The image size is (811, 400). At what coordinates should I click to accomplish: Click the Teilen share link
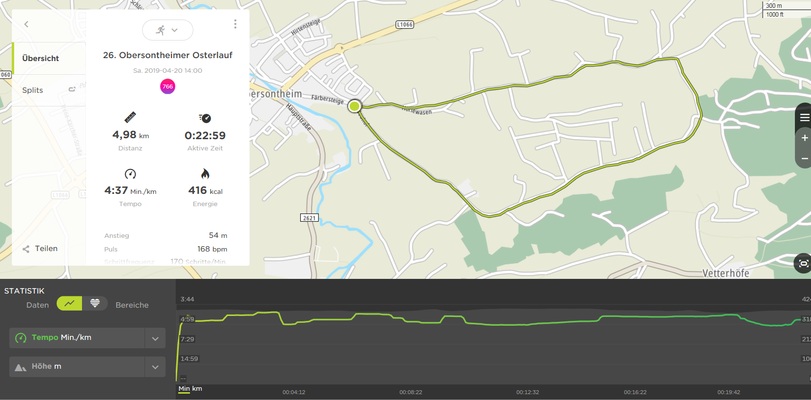[x=46, y=248]
